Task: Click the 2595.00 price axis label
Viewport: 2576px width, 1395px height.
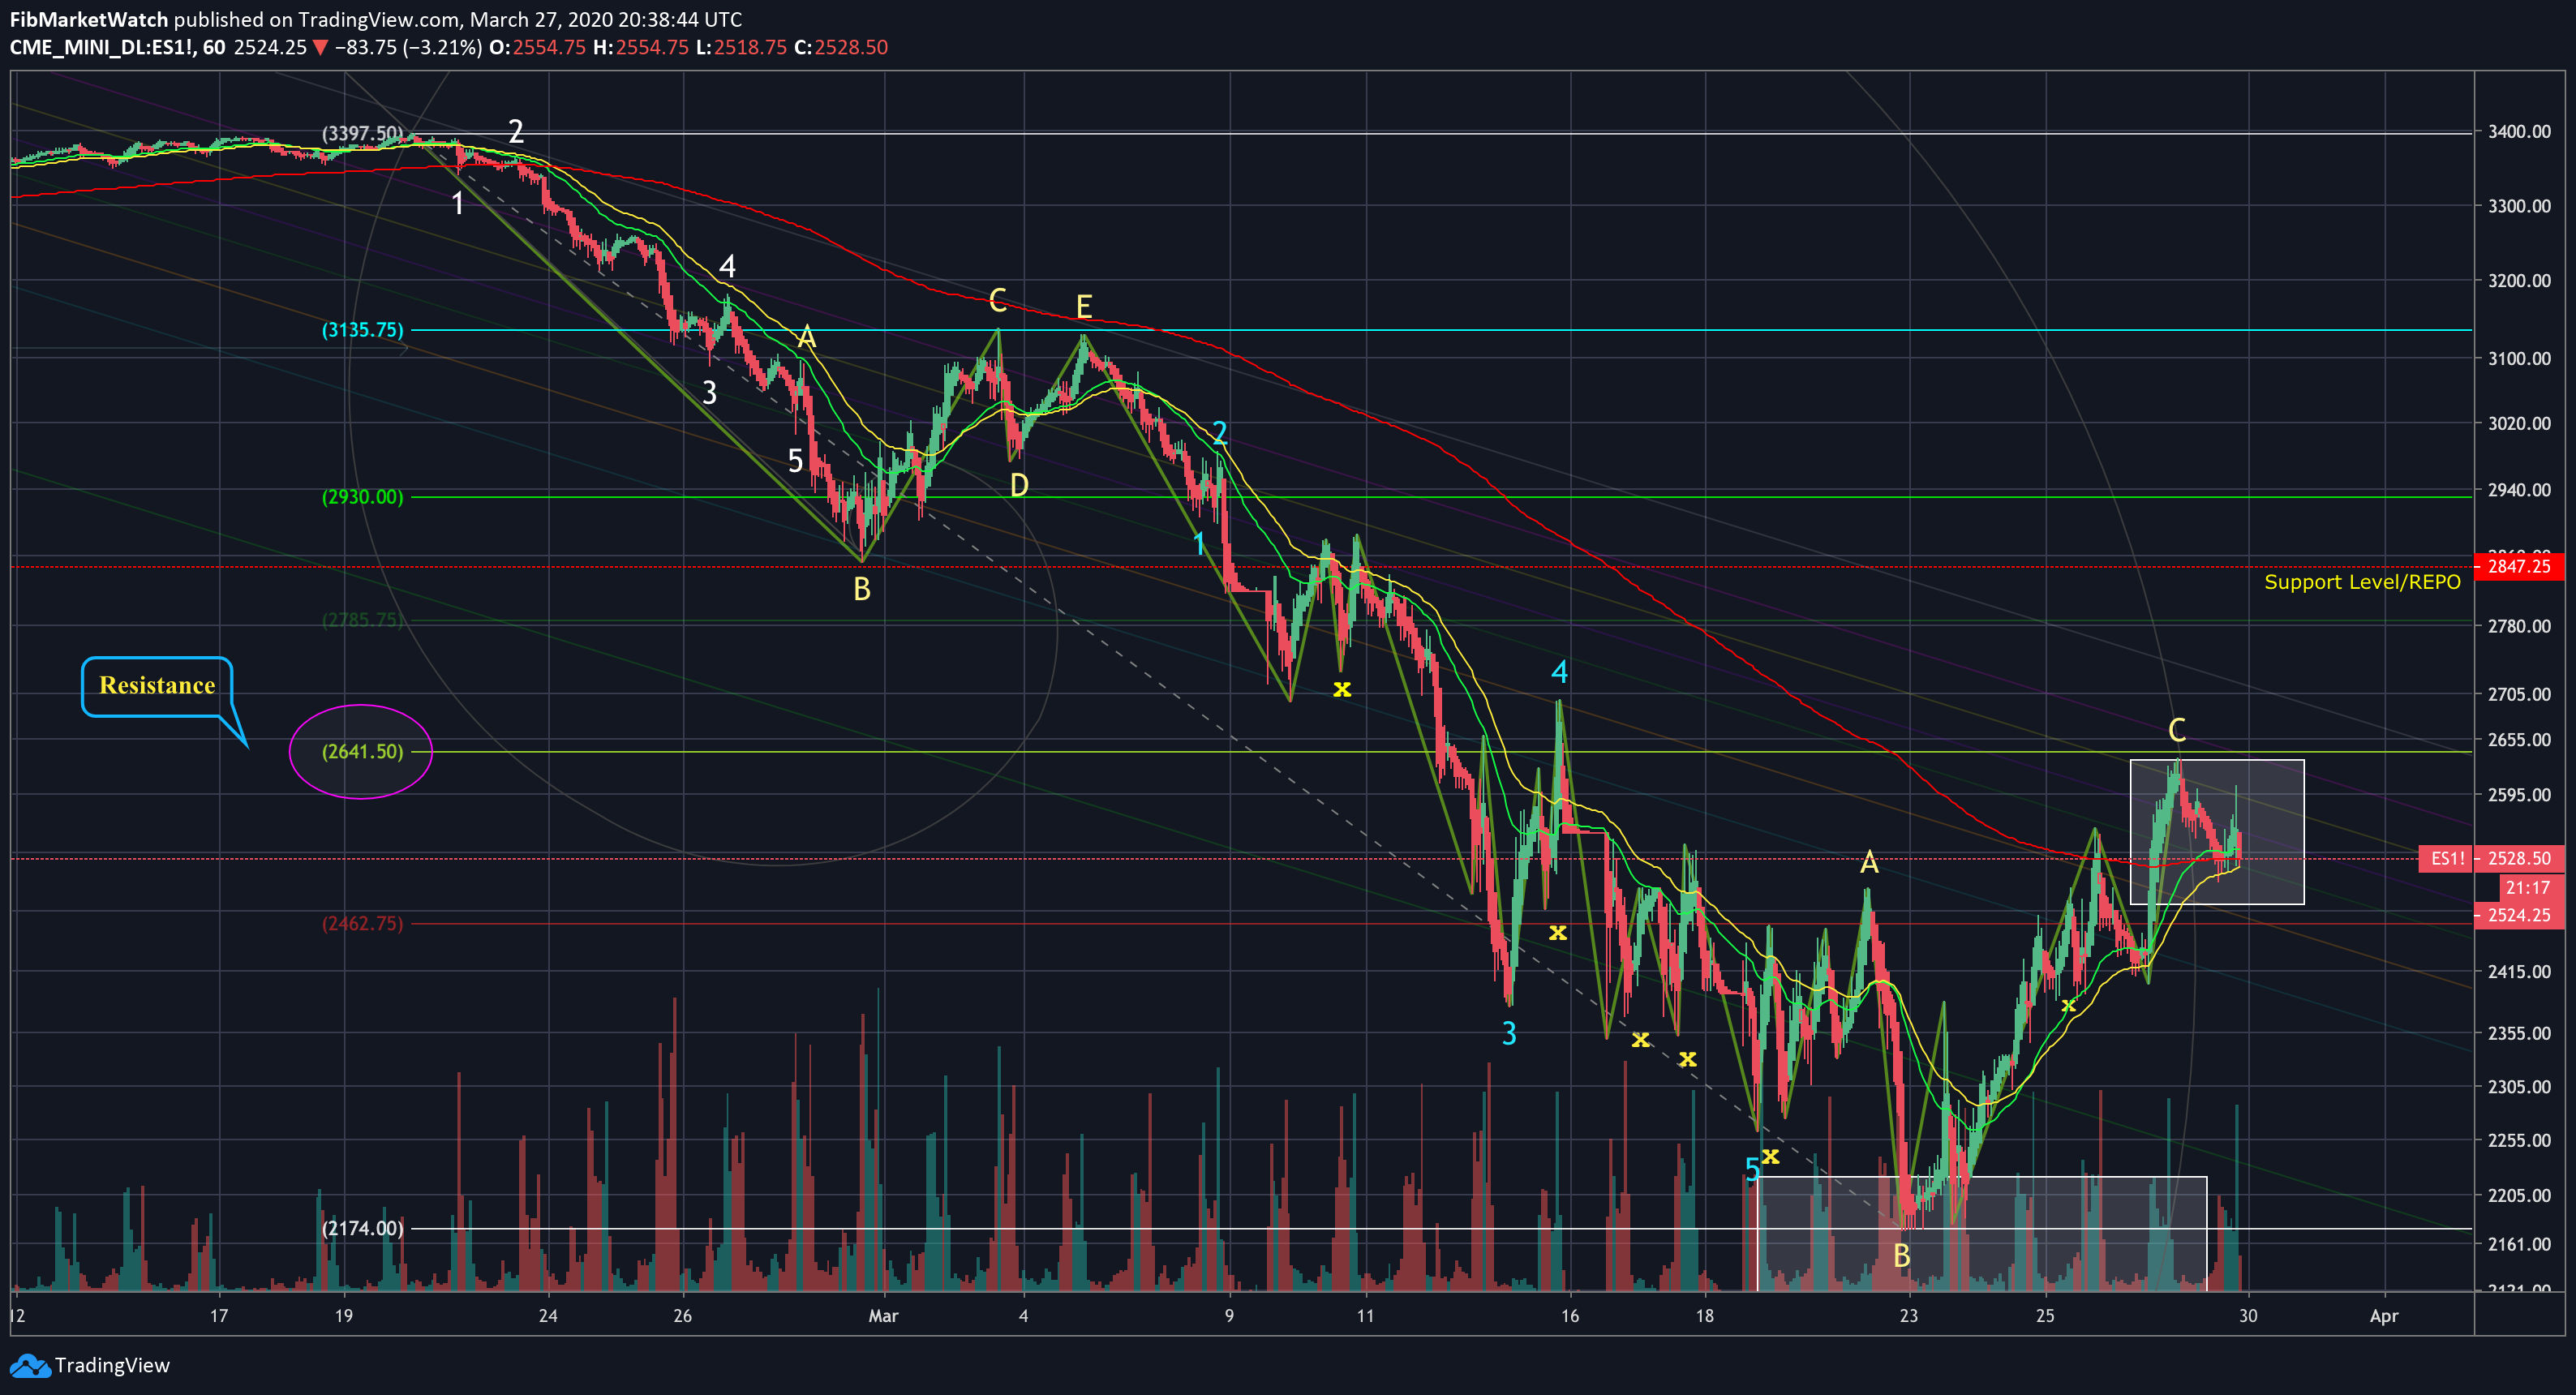Action: [x=2519, y=795]
